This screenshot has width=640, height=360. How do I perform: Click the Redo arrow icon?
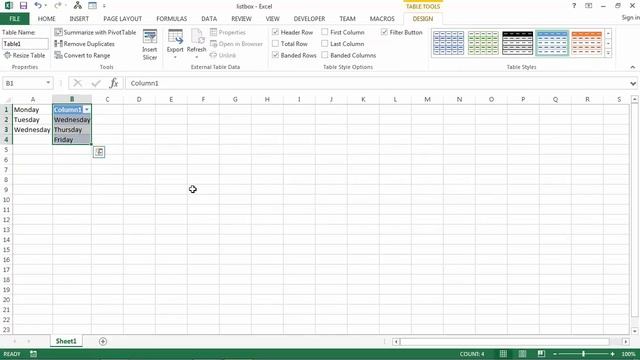[x=58, y=6]
